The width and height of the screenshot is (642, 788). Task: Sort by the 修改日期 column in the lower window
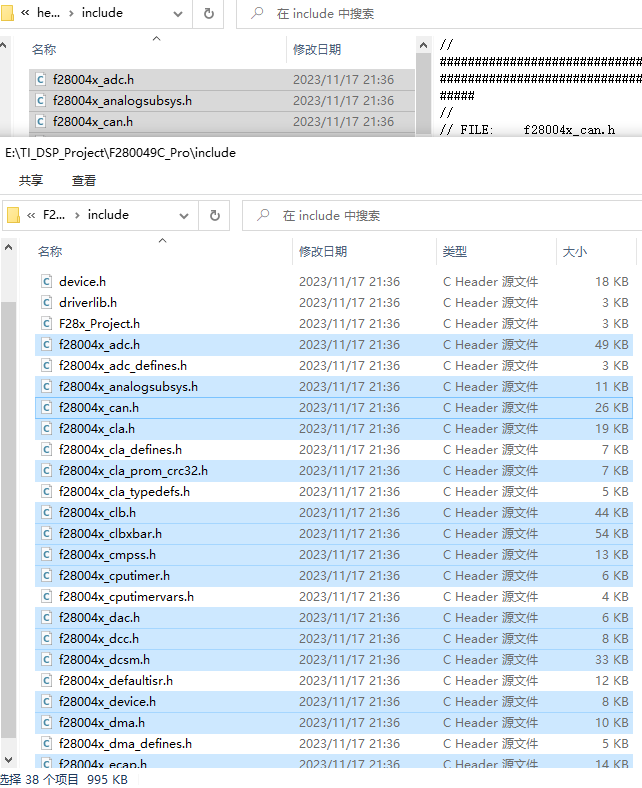tap(364, 251)
